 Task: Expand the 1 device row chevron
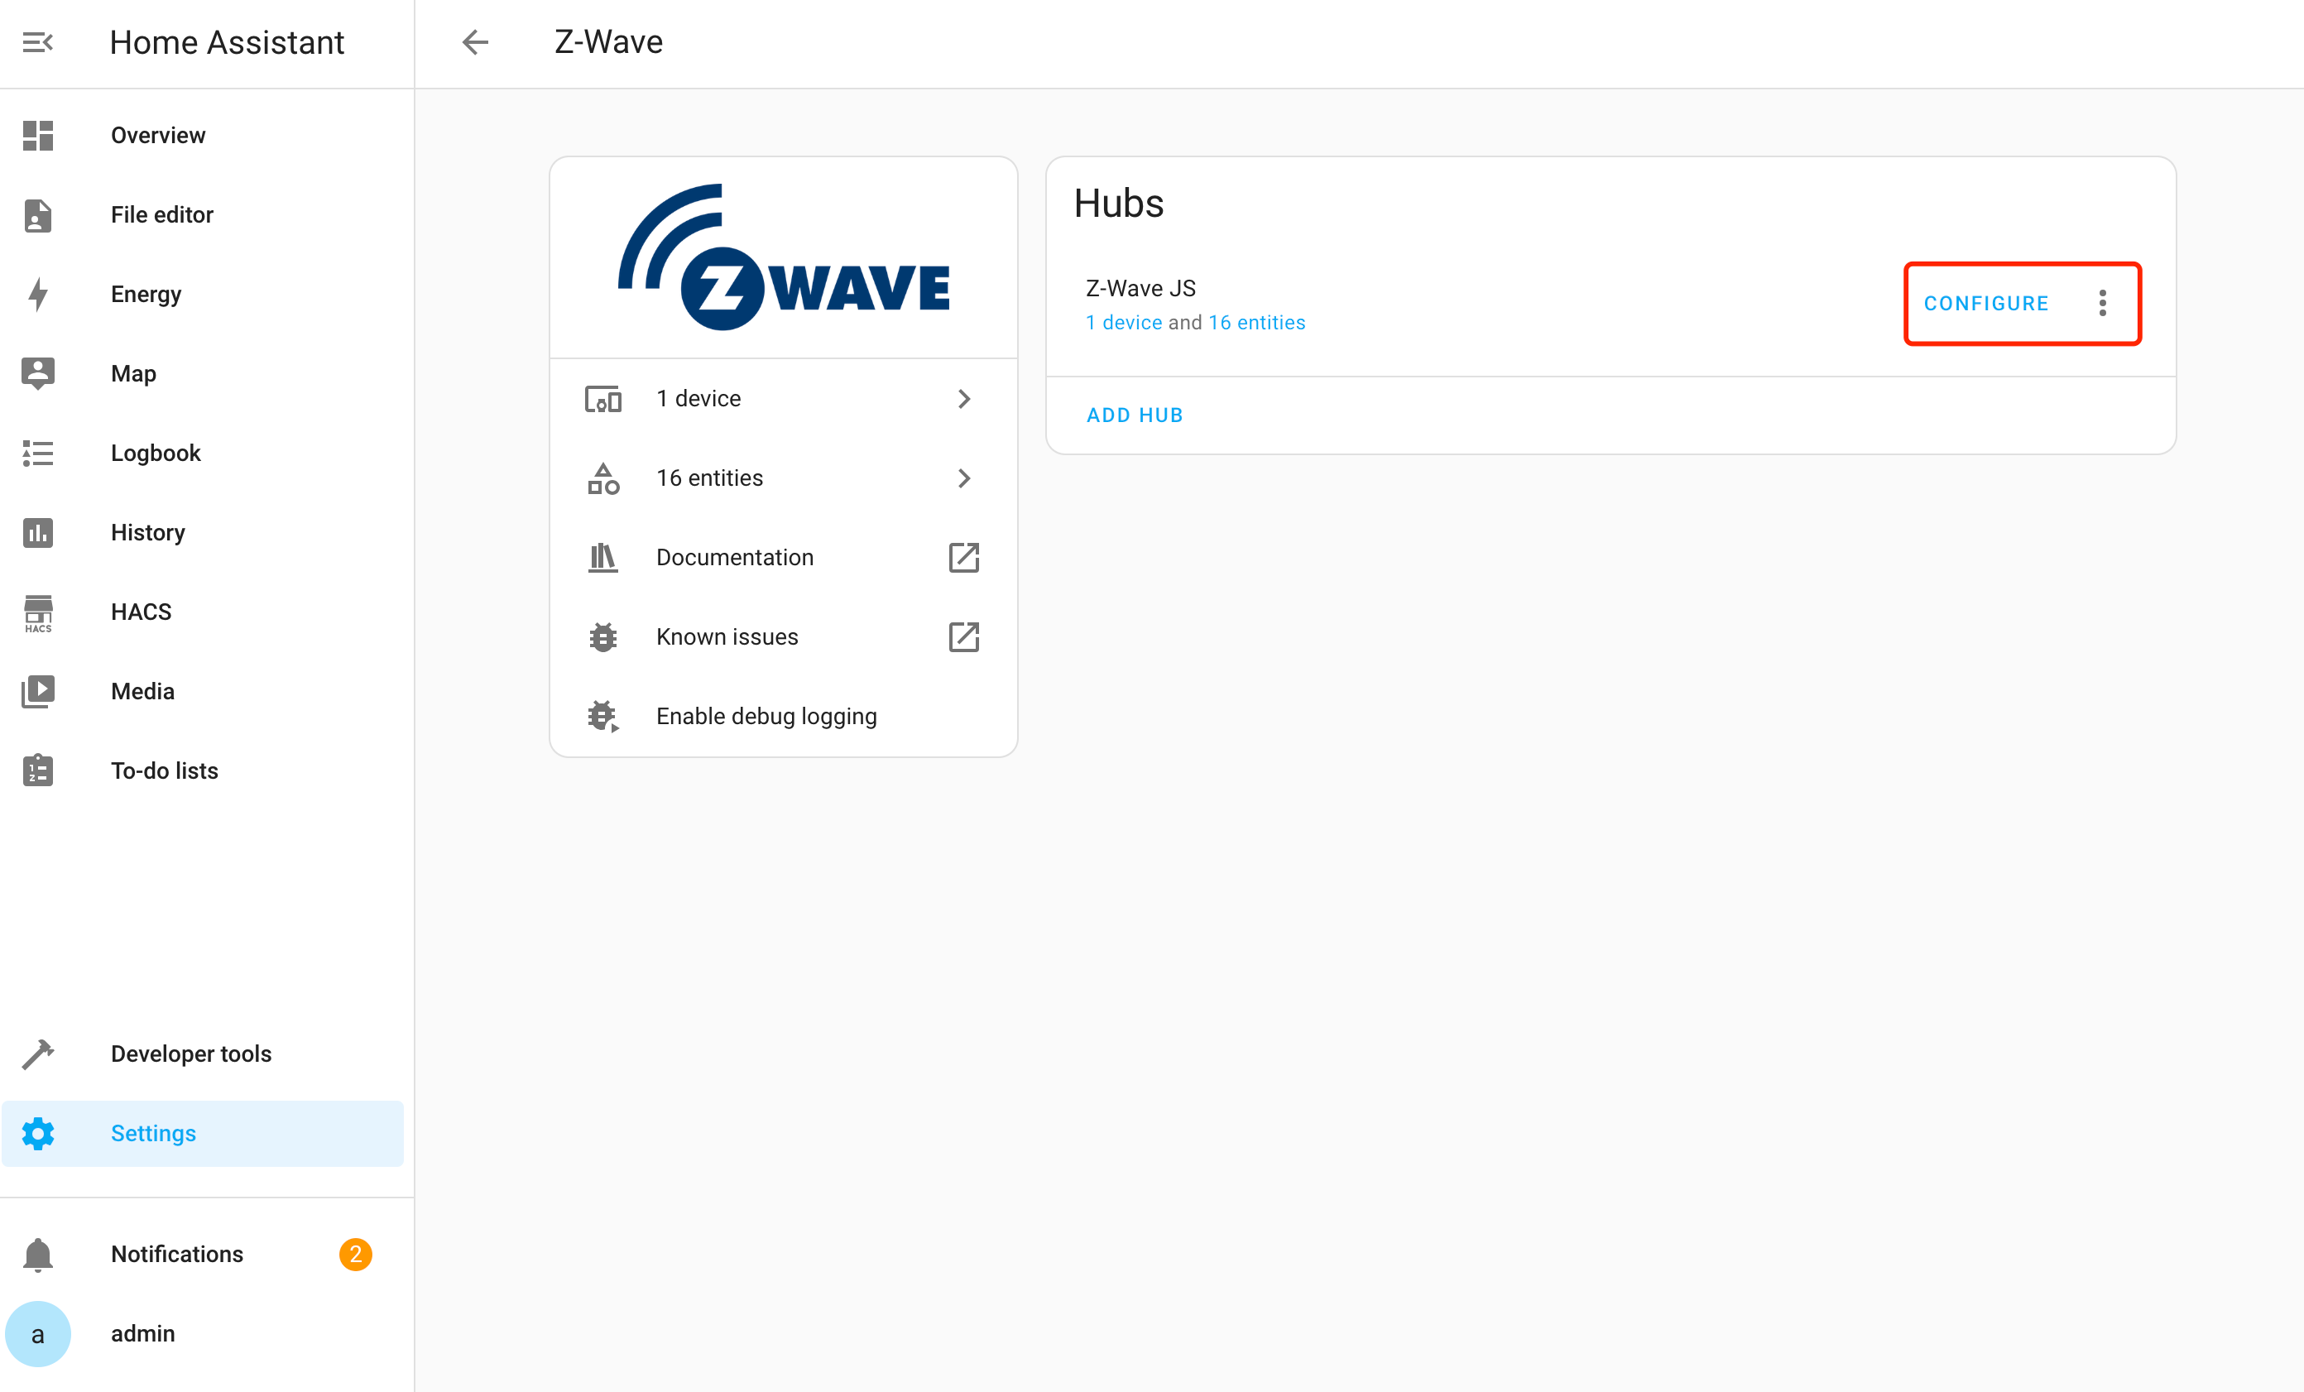(x=963, y=399)
